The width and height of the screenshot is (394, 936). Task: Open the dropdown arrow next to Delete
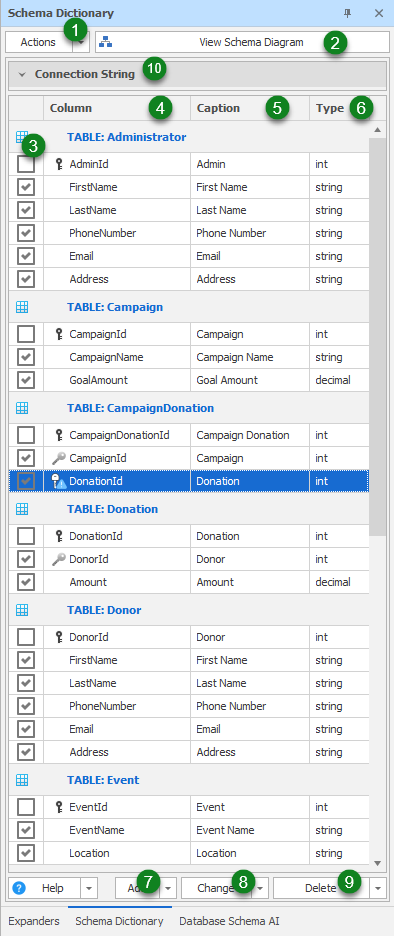(378, 888)
